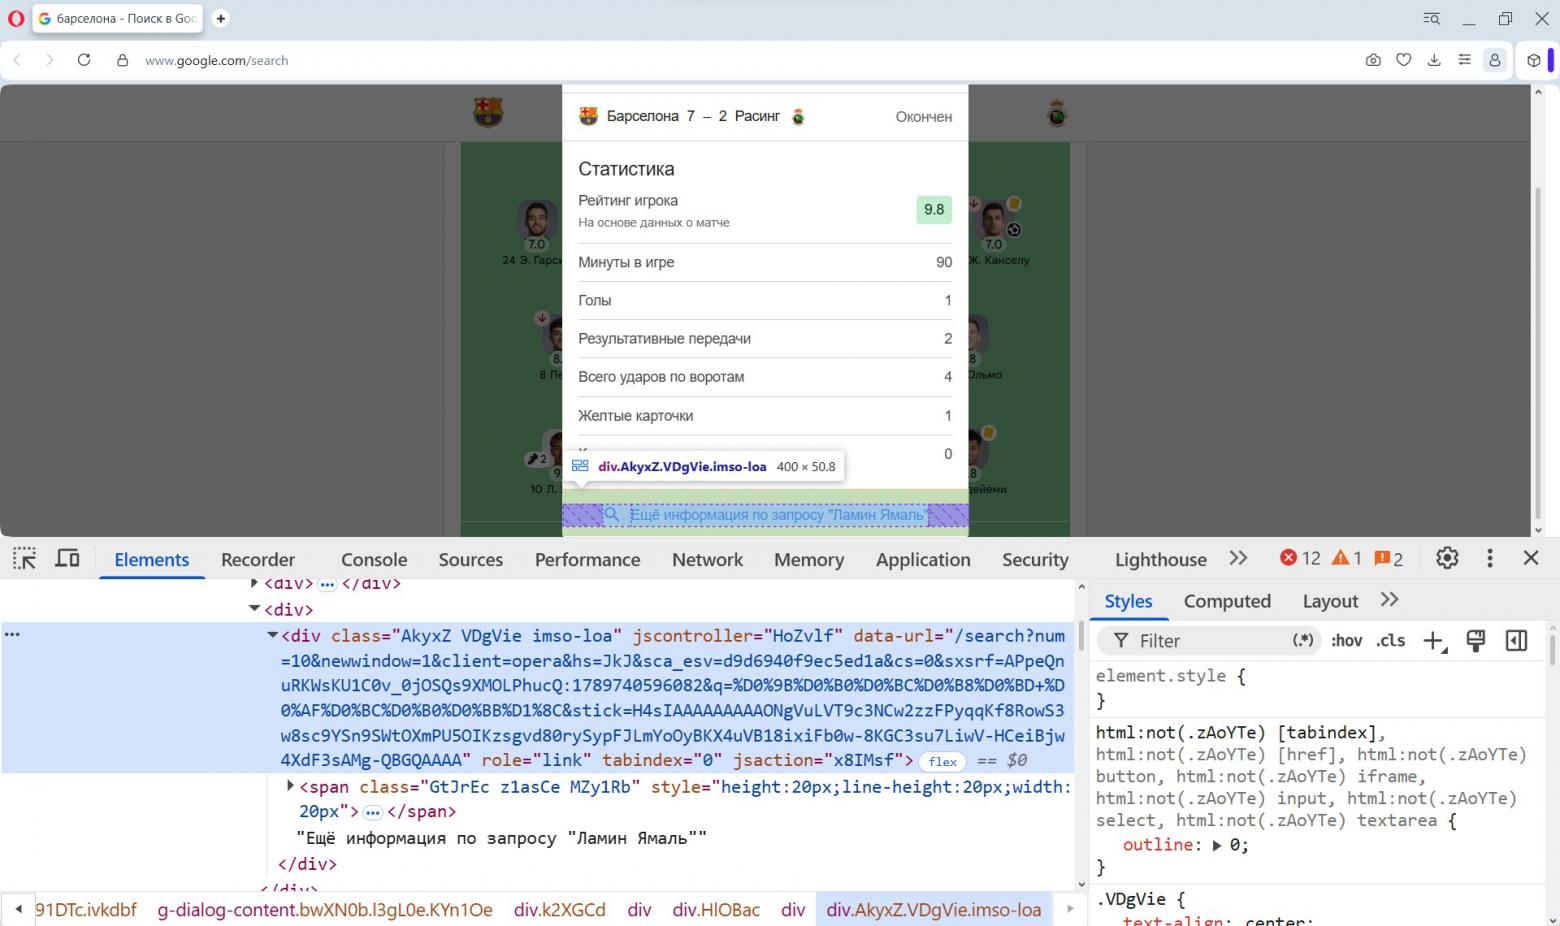Close the DevTools panel

point(1531,558)
